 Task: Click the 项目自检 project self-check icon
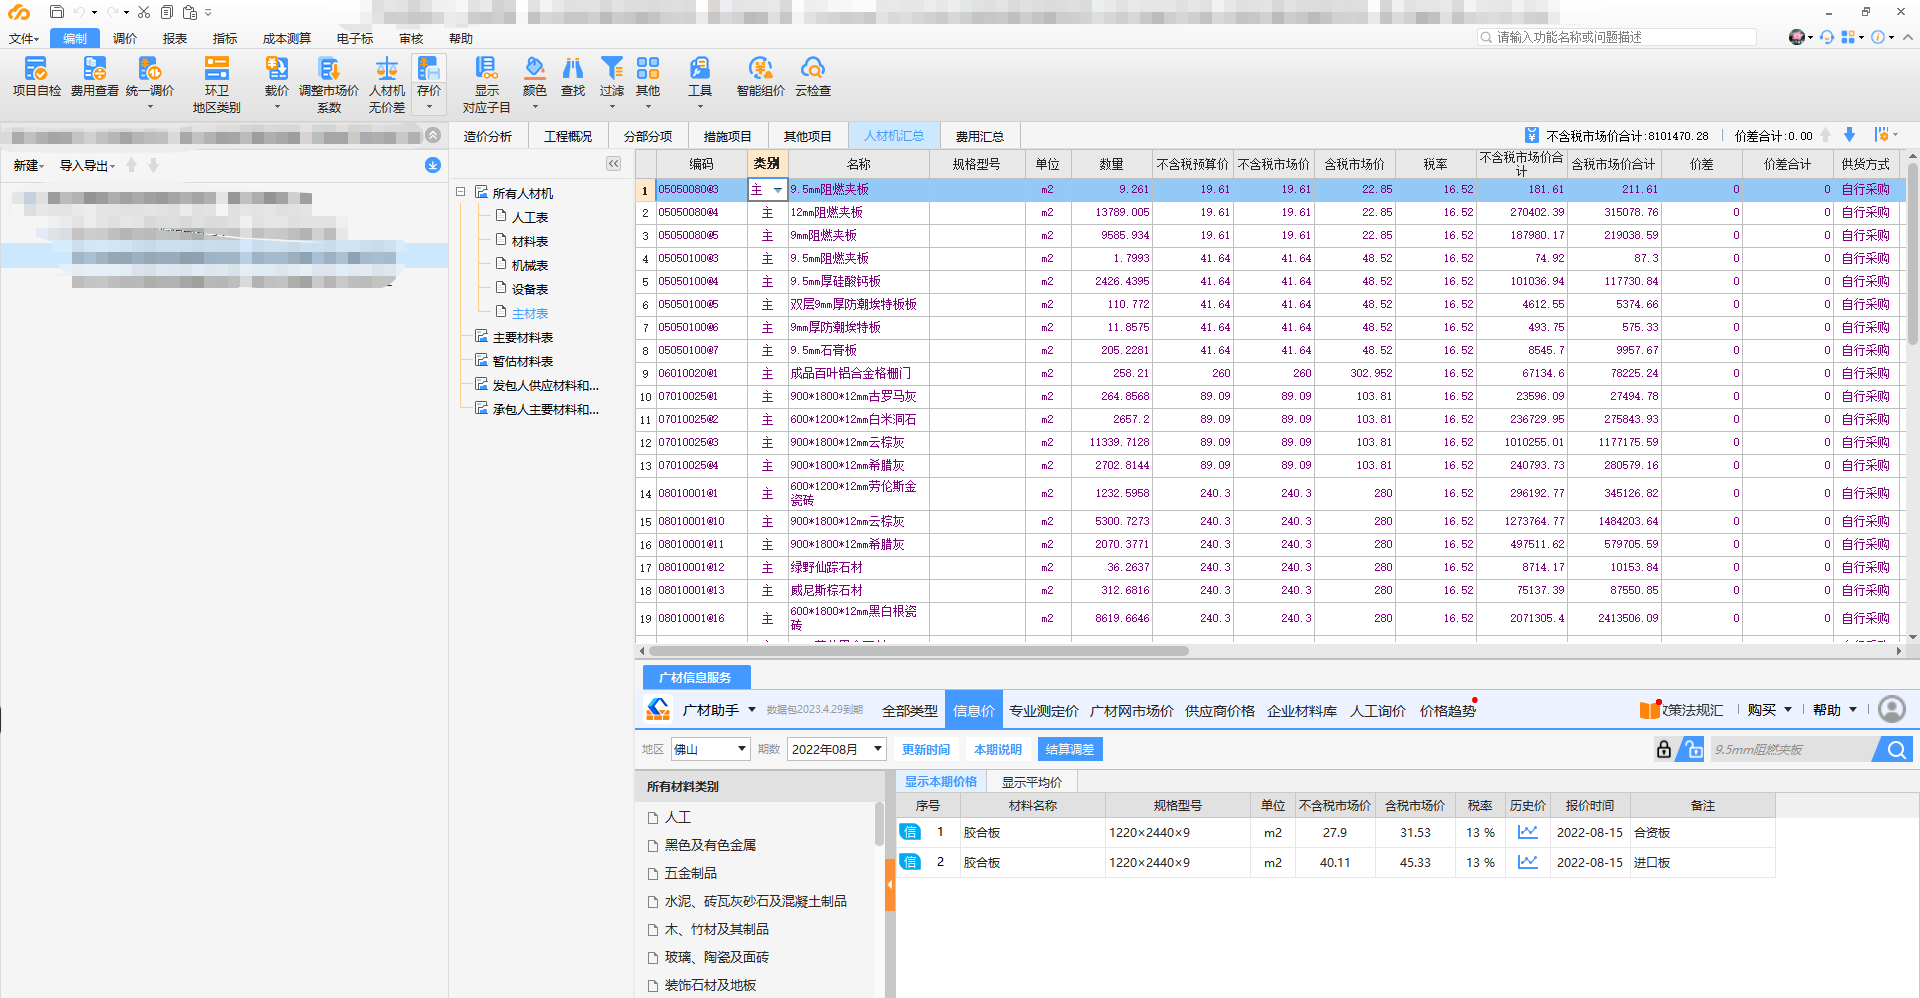[36, 68]
